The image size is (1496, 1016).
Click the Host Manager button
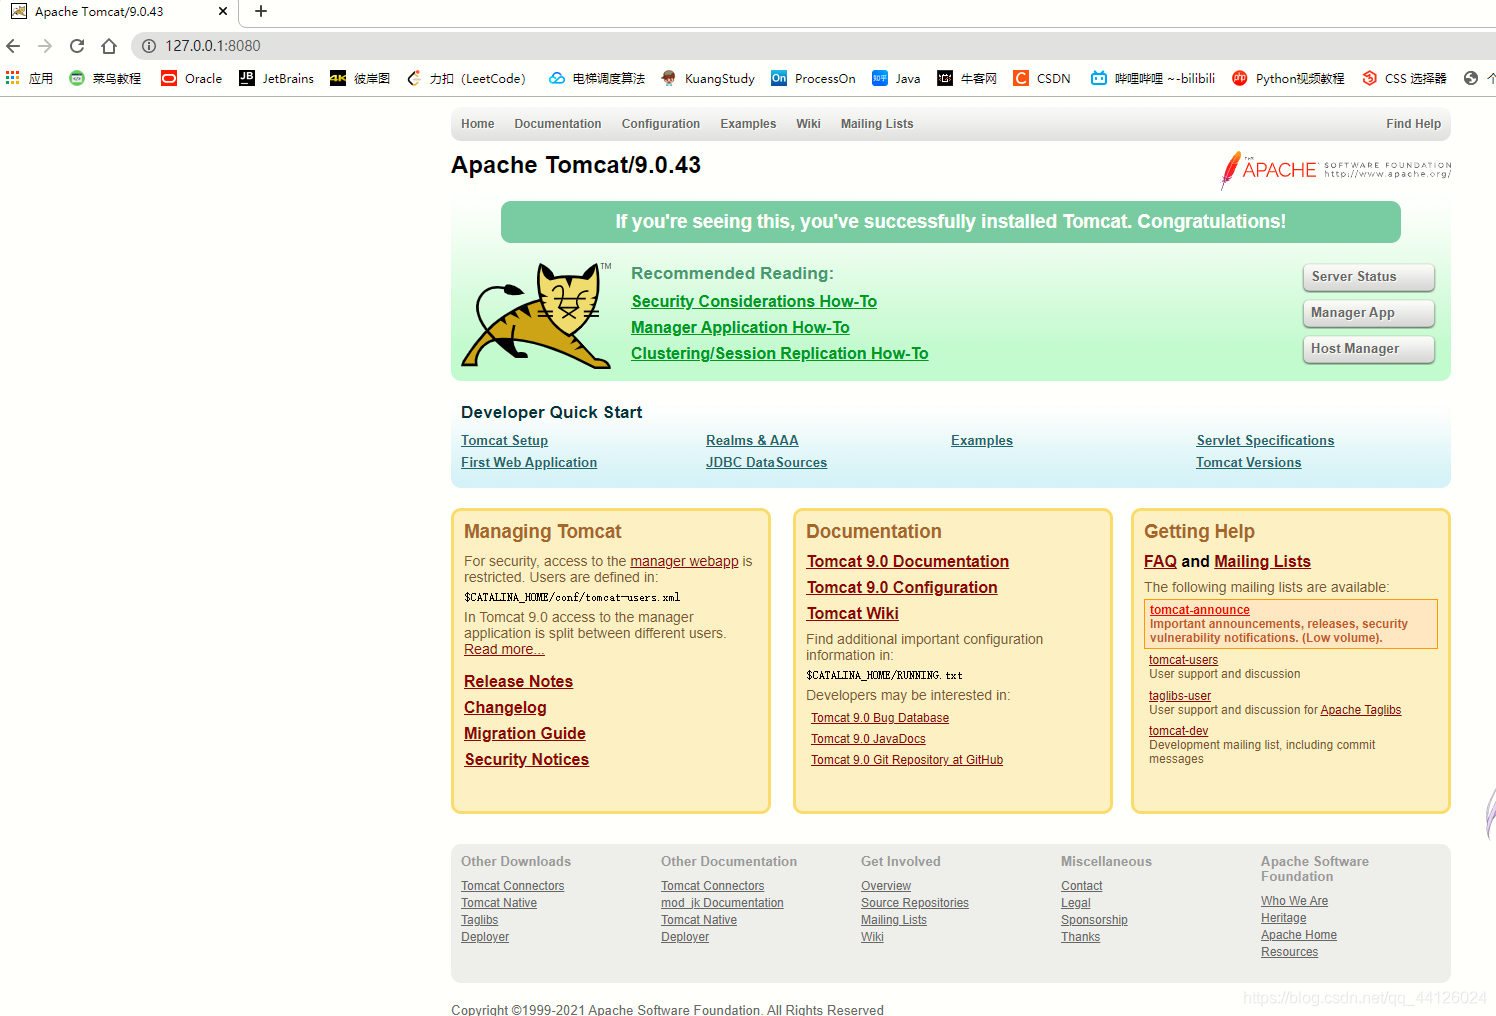(1368, 349)
